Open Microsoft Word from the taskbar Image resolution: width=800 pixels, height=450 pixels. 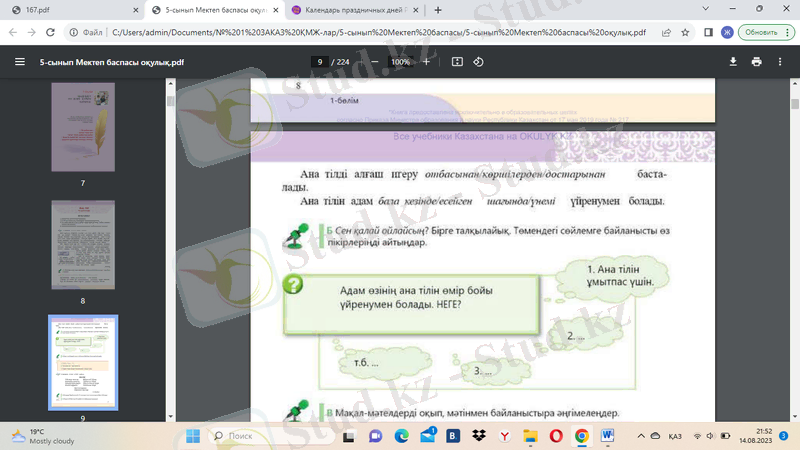[x=608, y=436]
